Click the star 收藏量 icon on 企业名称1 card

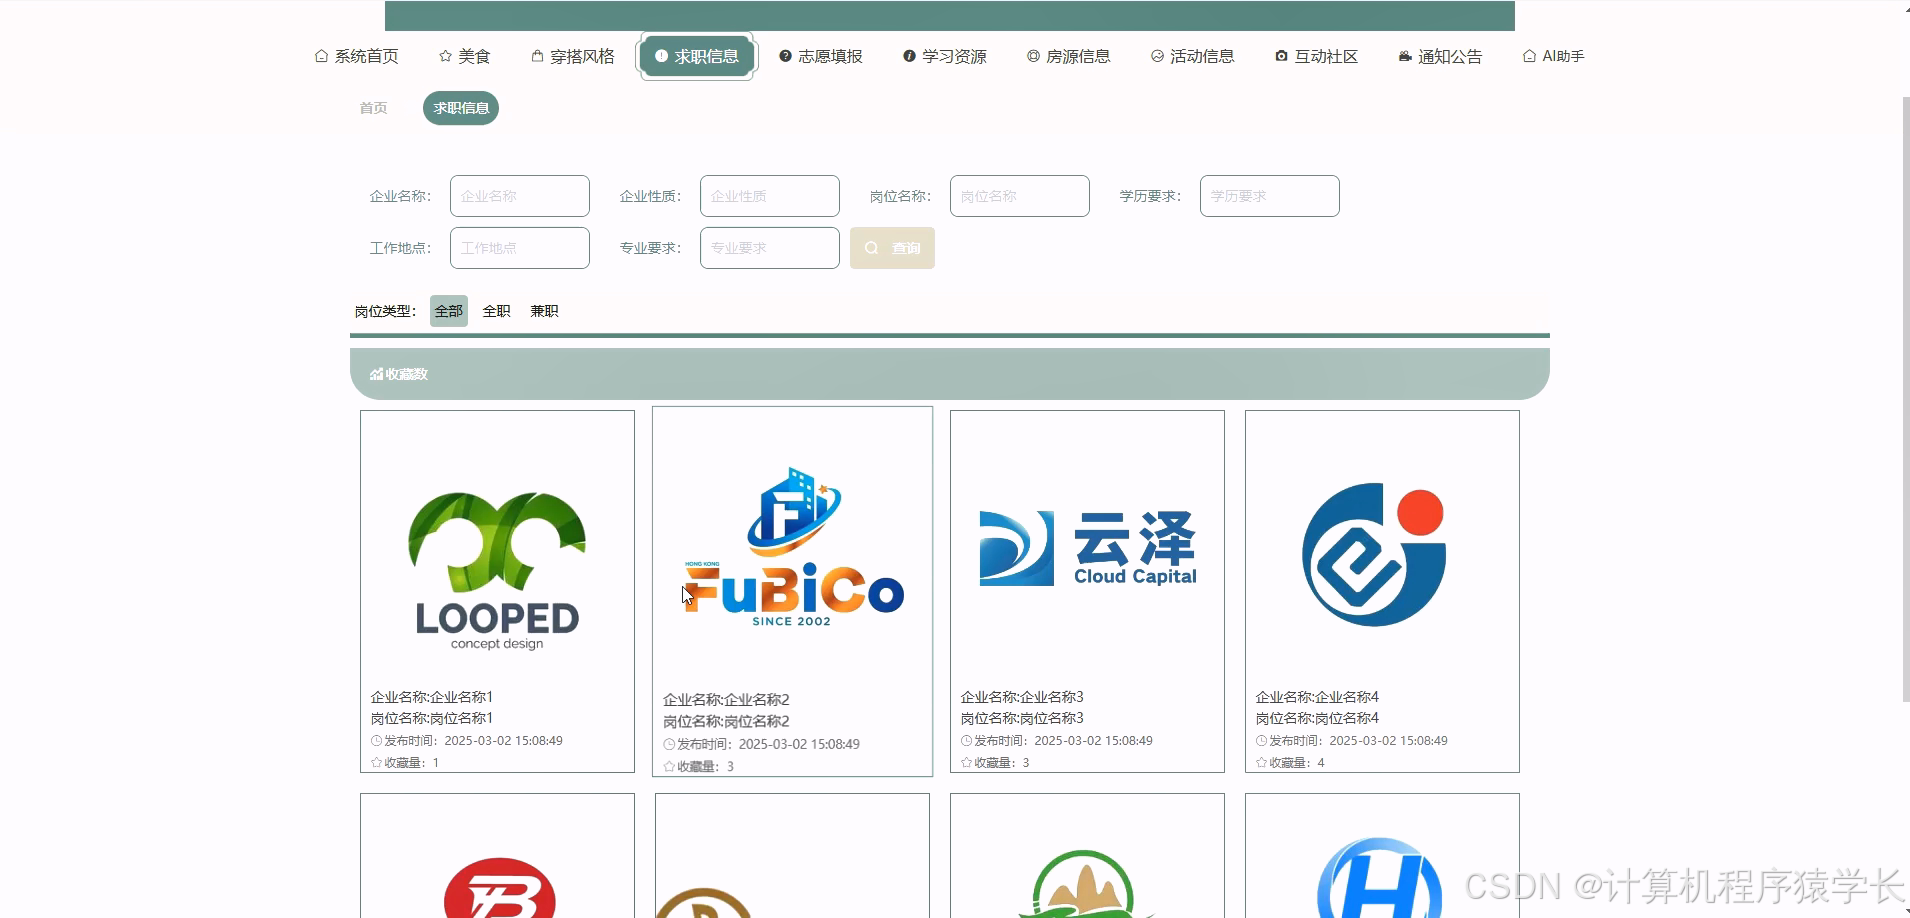pyautogui.click(x=377, y=762)
